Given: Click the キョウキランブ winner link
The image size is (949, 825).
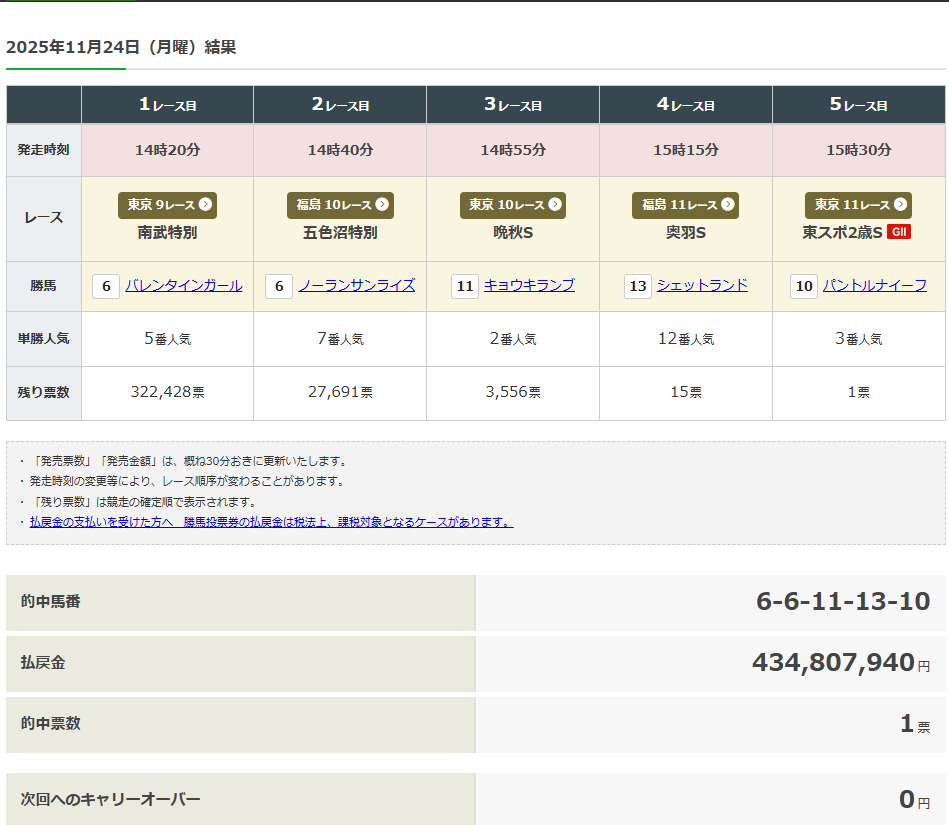Looking at the screenshot, I should tap(529, 286).
